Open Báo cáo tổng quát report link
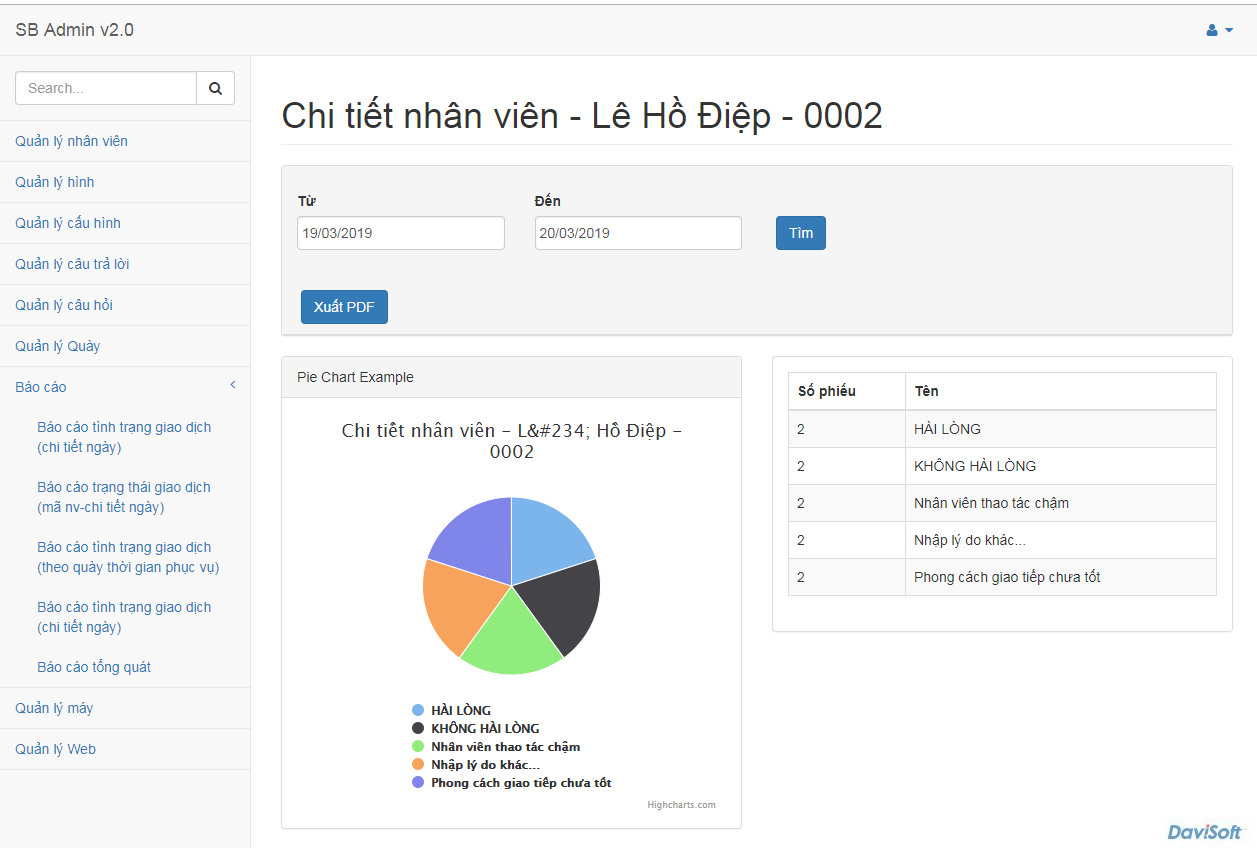The width and height of the screenshot is (1257, 848). point(94,667)
